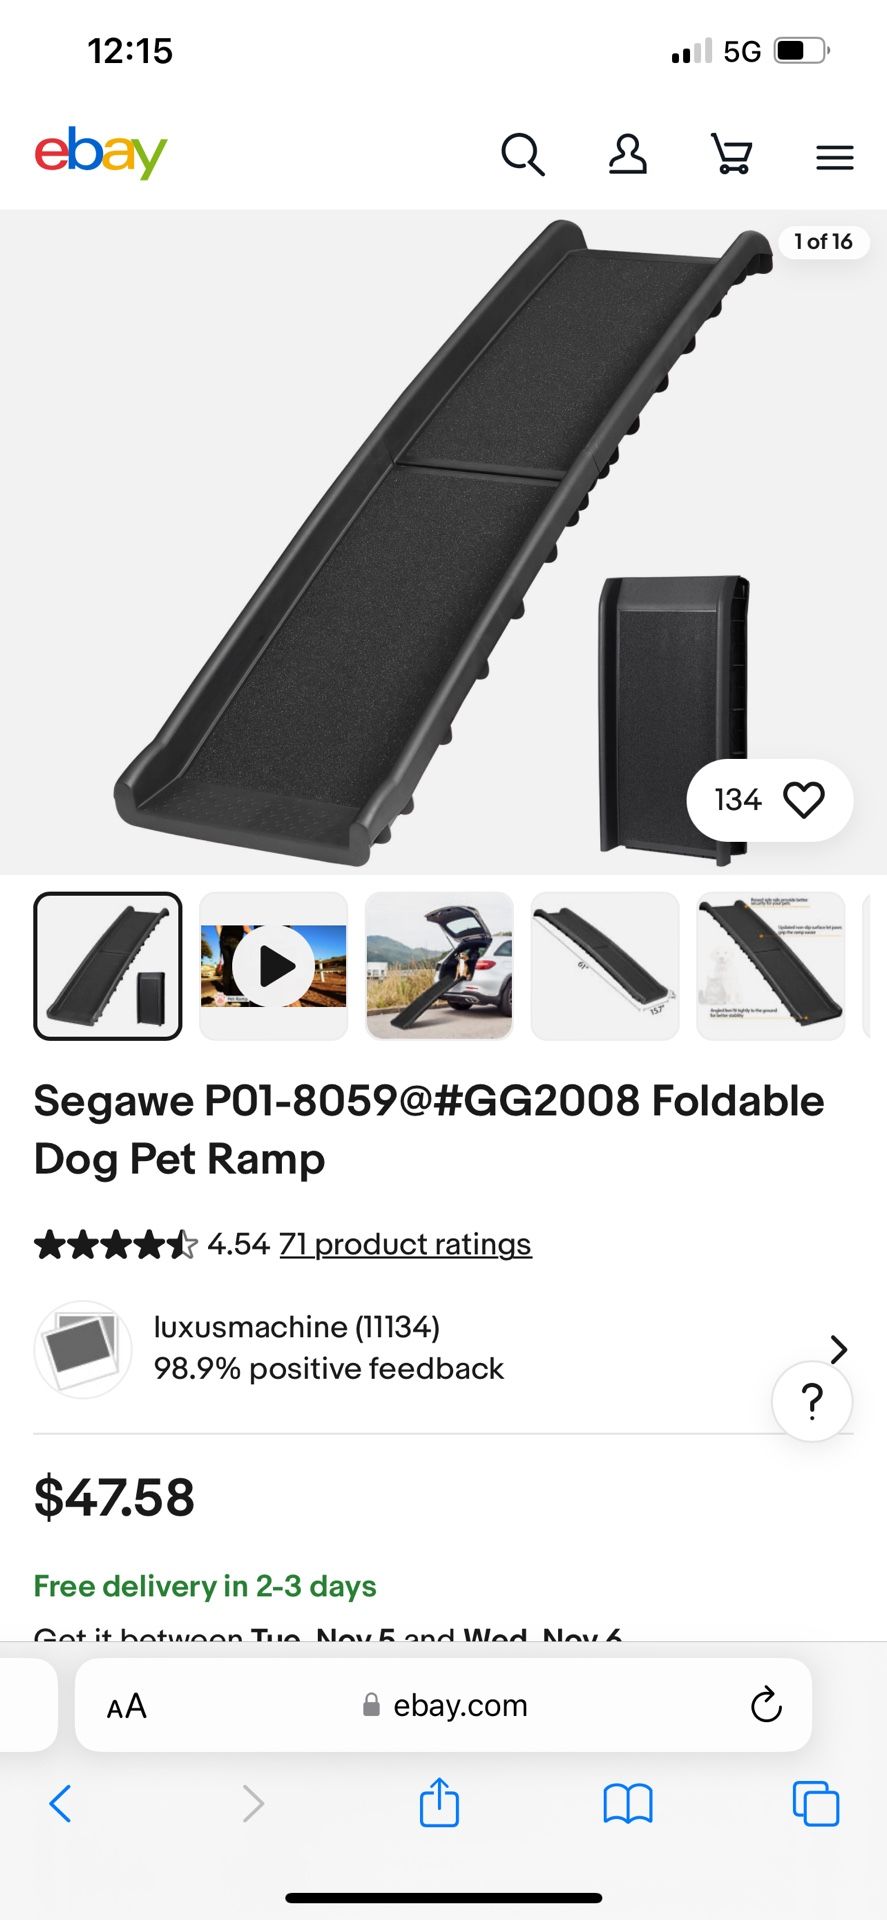Tap the ebay.com address bar
This screenshot has height=1920, width=887.
[444, 1705]
